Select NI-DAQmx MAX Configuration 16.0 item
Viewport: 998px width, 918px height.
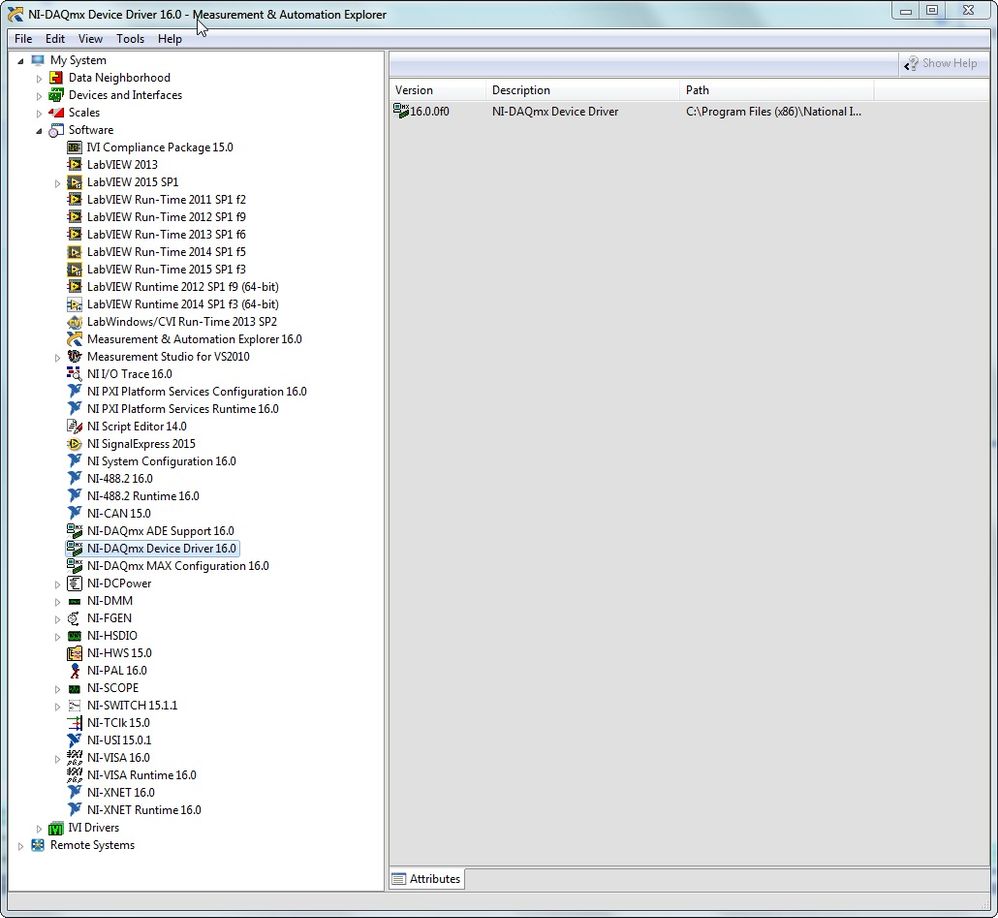click(177, 566)
